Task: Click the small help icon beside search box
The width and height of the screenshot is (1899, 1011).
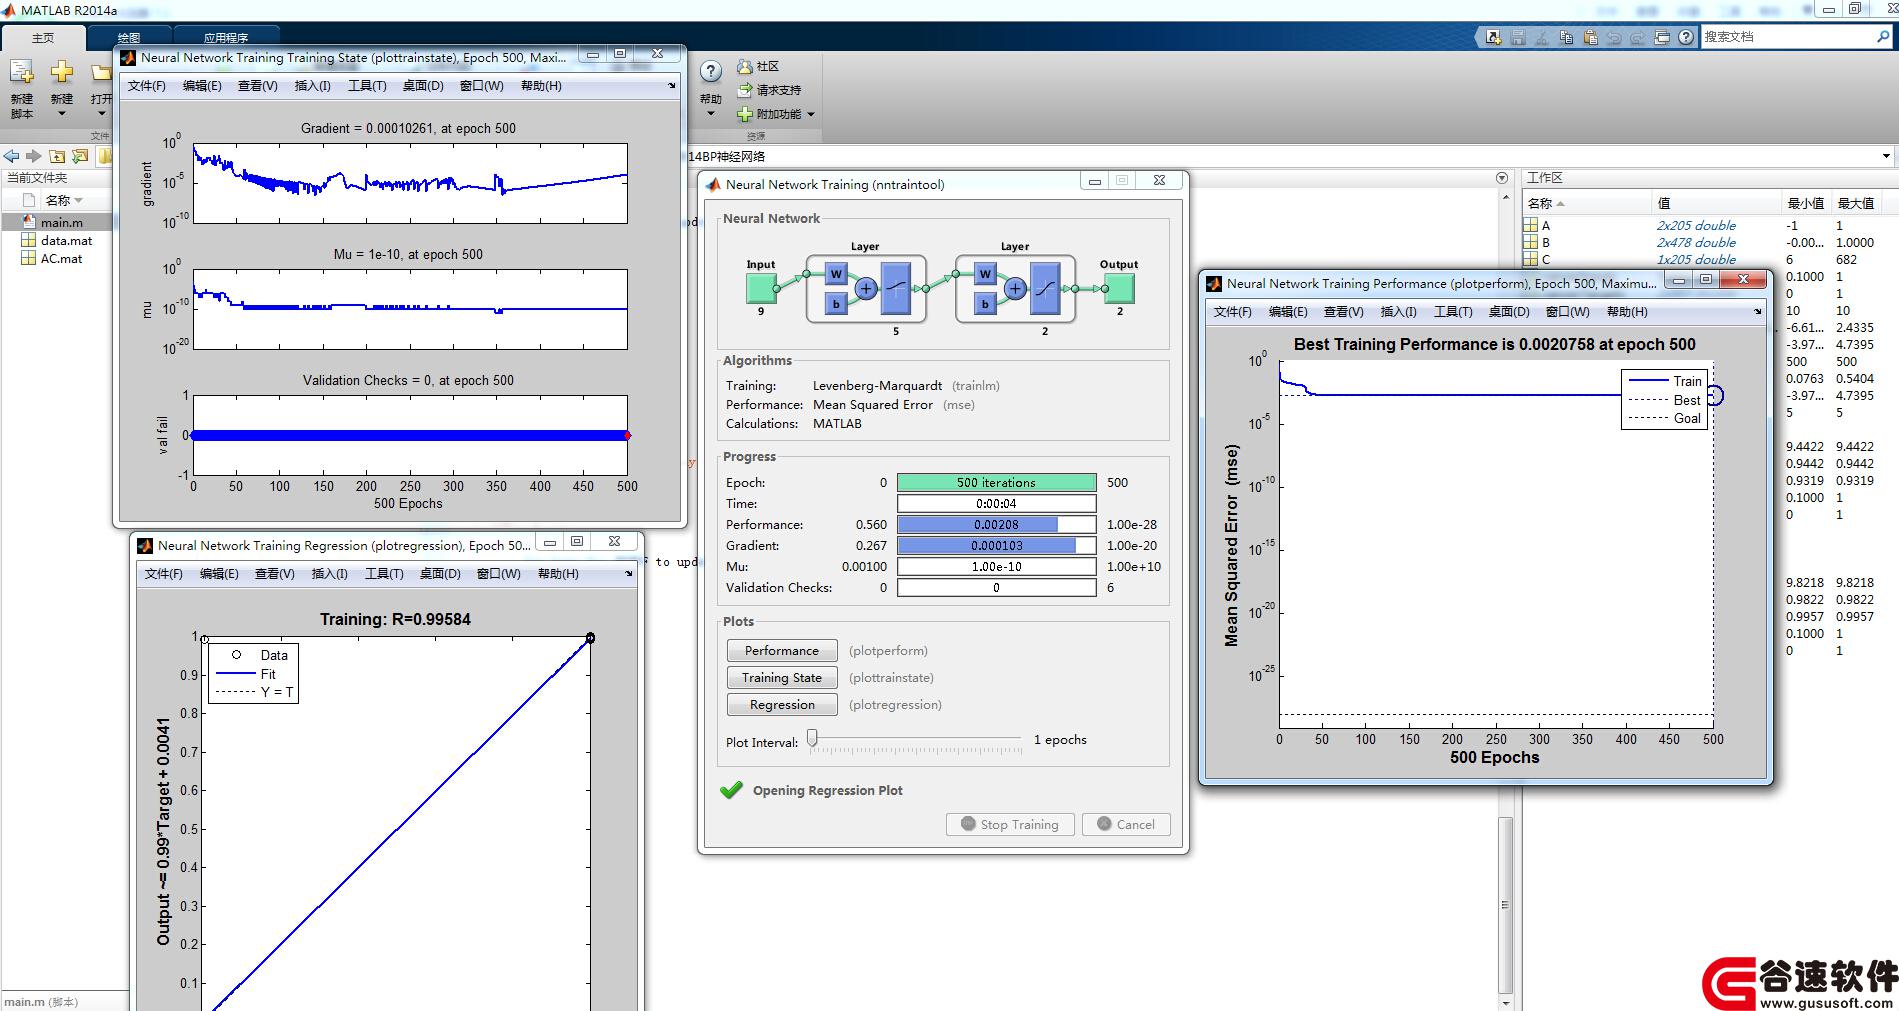Action: pyautogui.click(x=1686, y=37)
